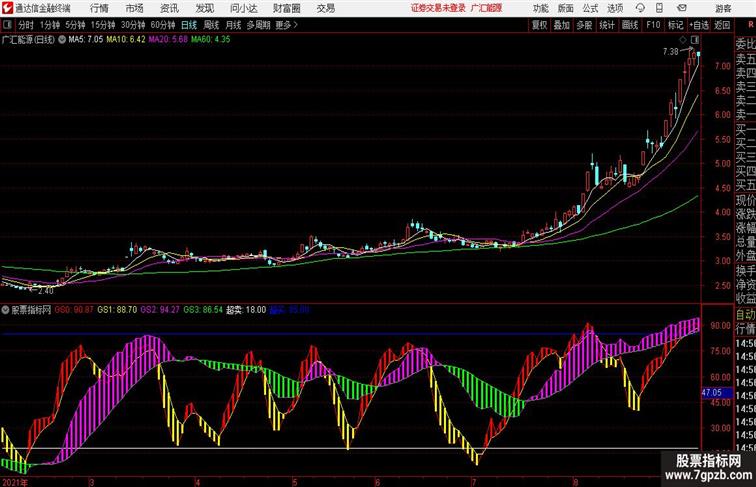Open the customer service headset icon
756x487 pixels.
pos(640,8)
